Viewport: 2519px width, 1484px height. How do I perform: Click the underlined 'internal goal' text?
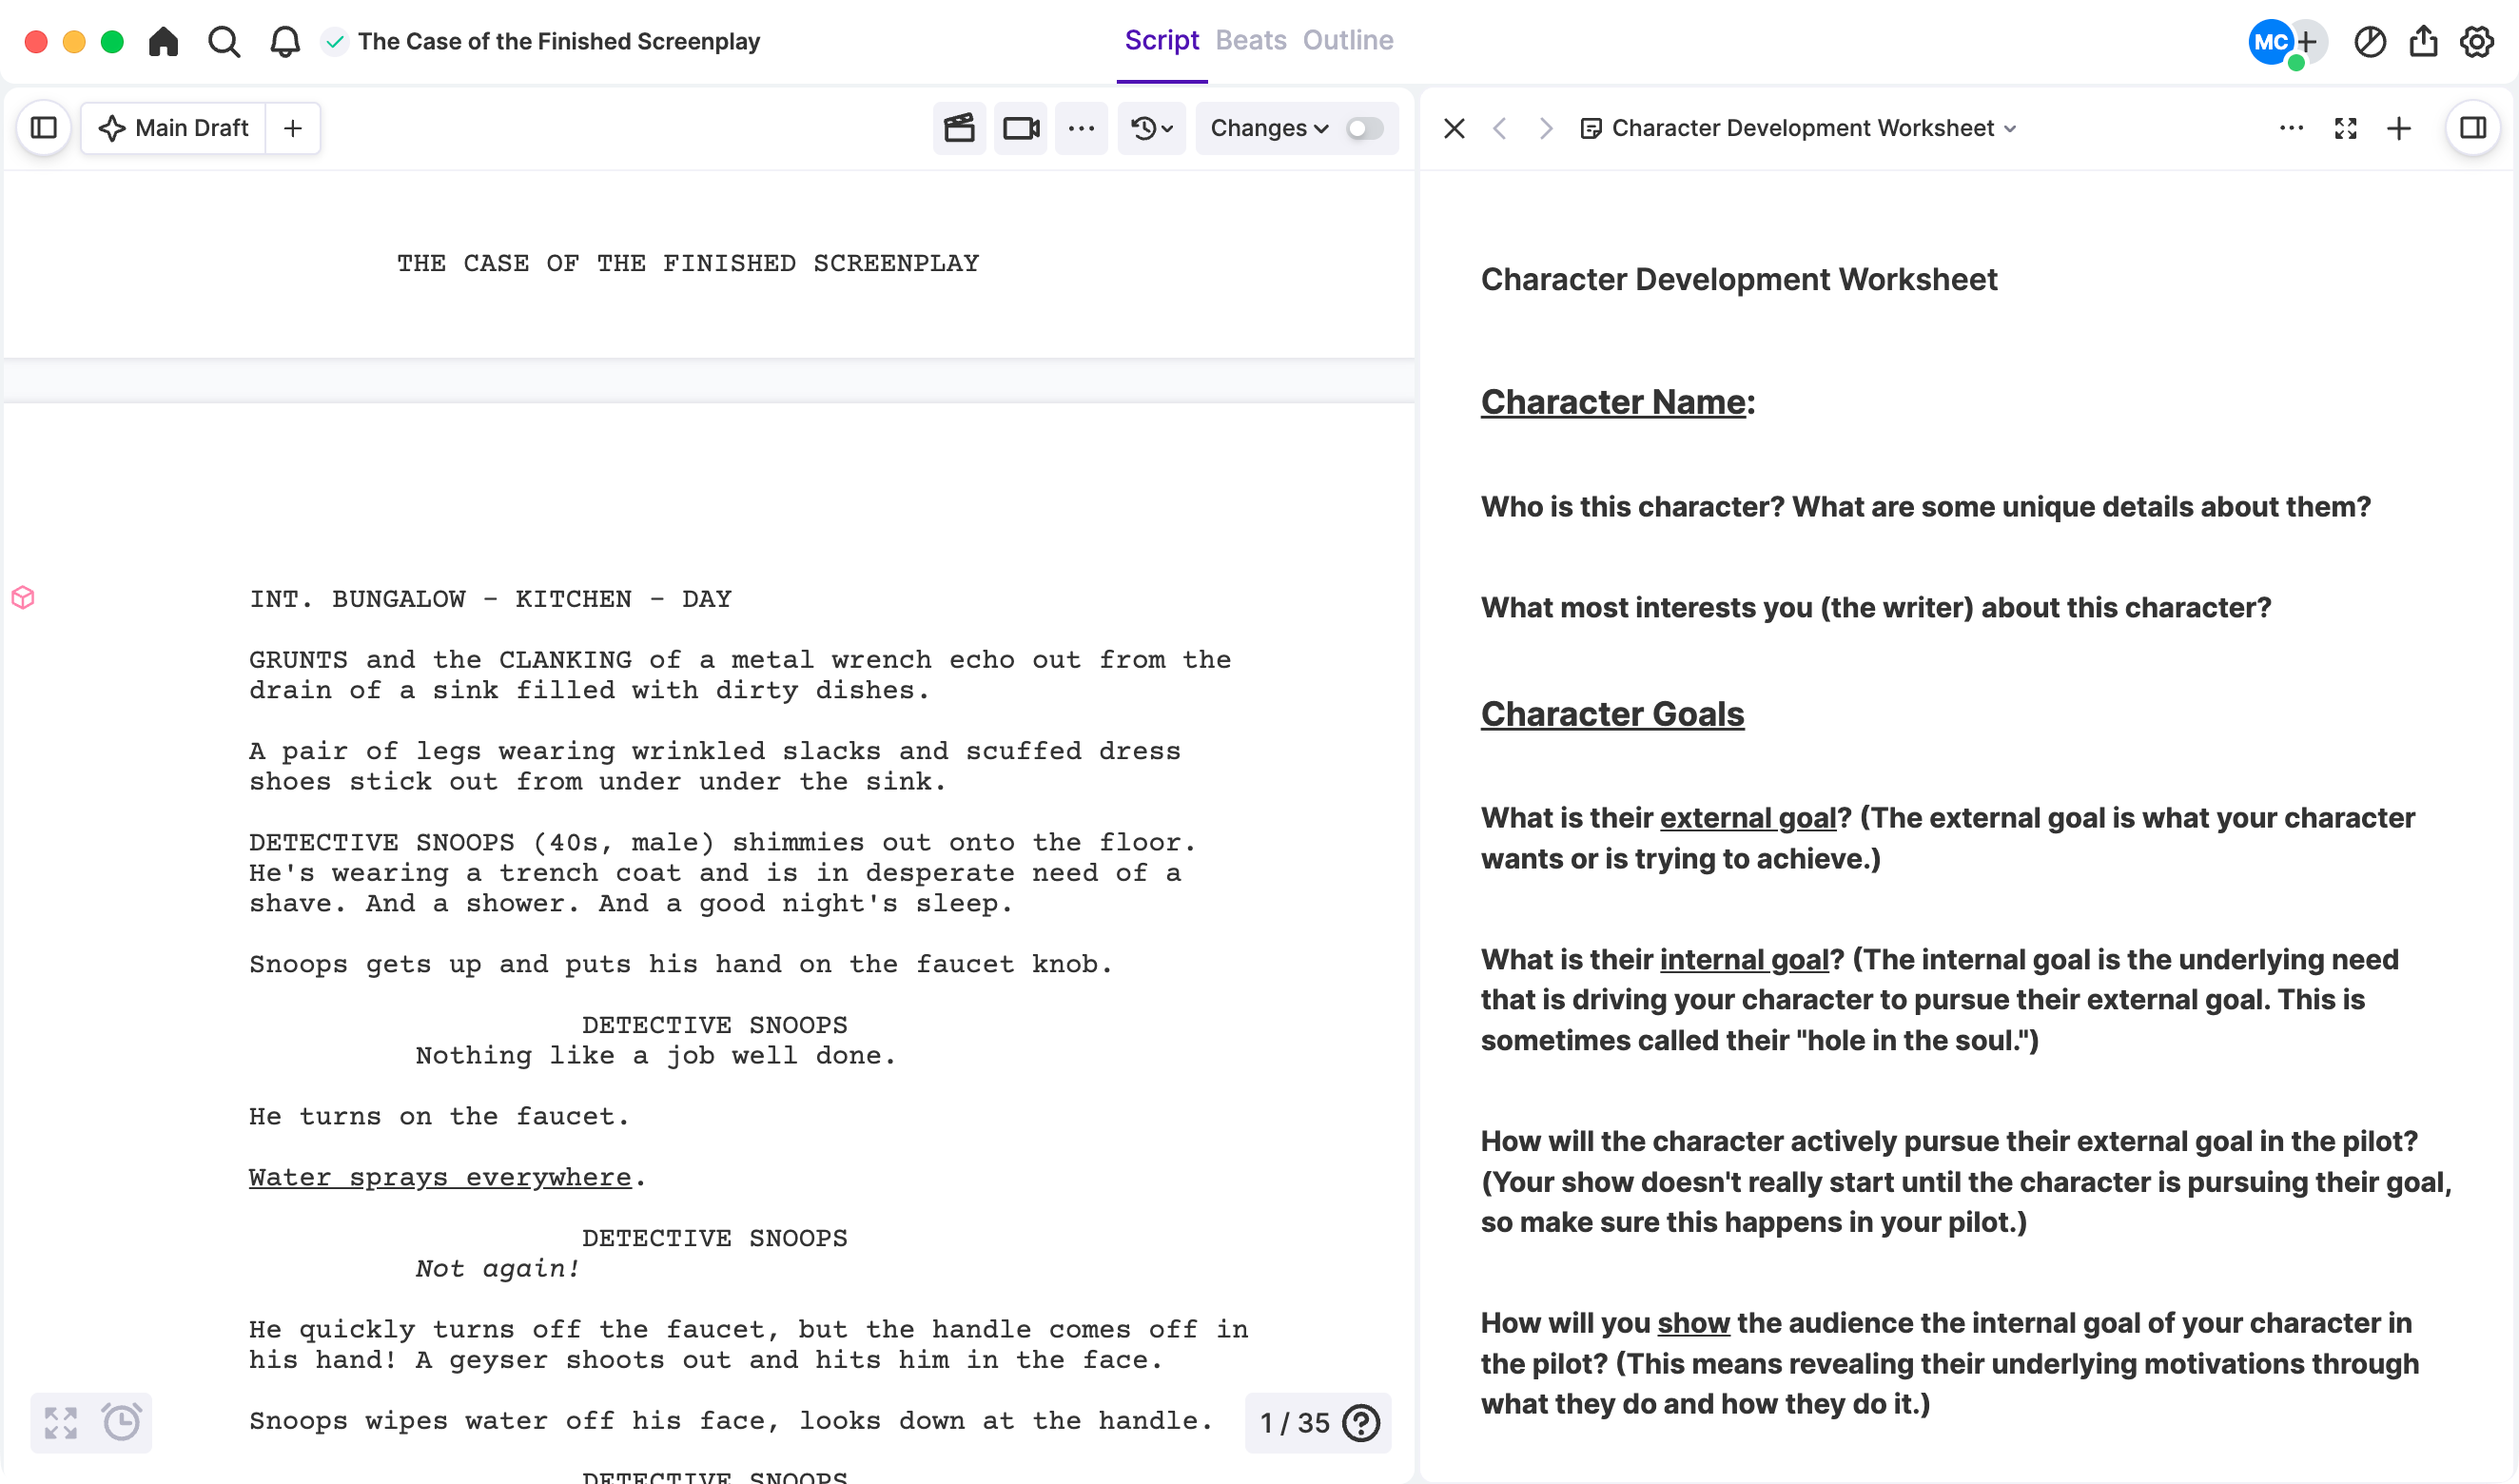tap(1744, 960)
